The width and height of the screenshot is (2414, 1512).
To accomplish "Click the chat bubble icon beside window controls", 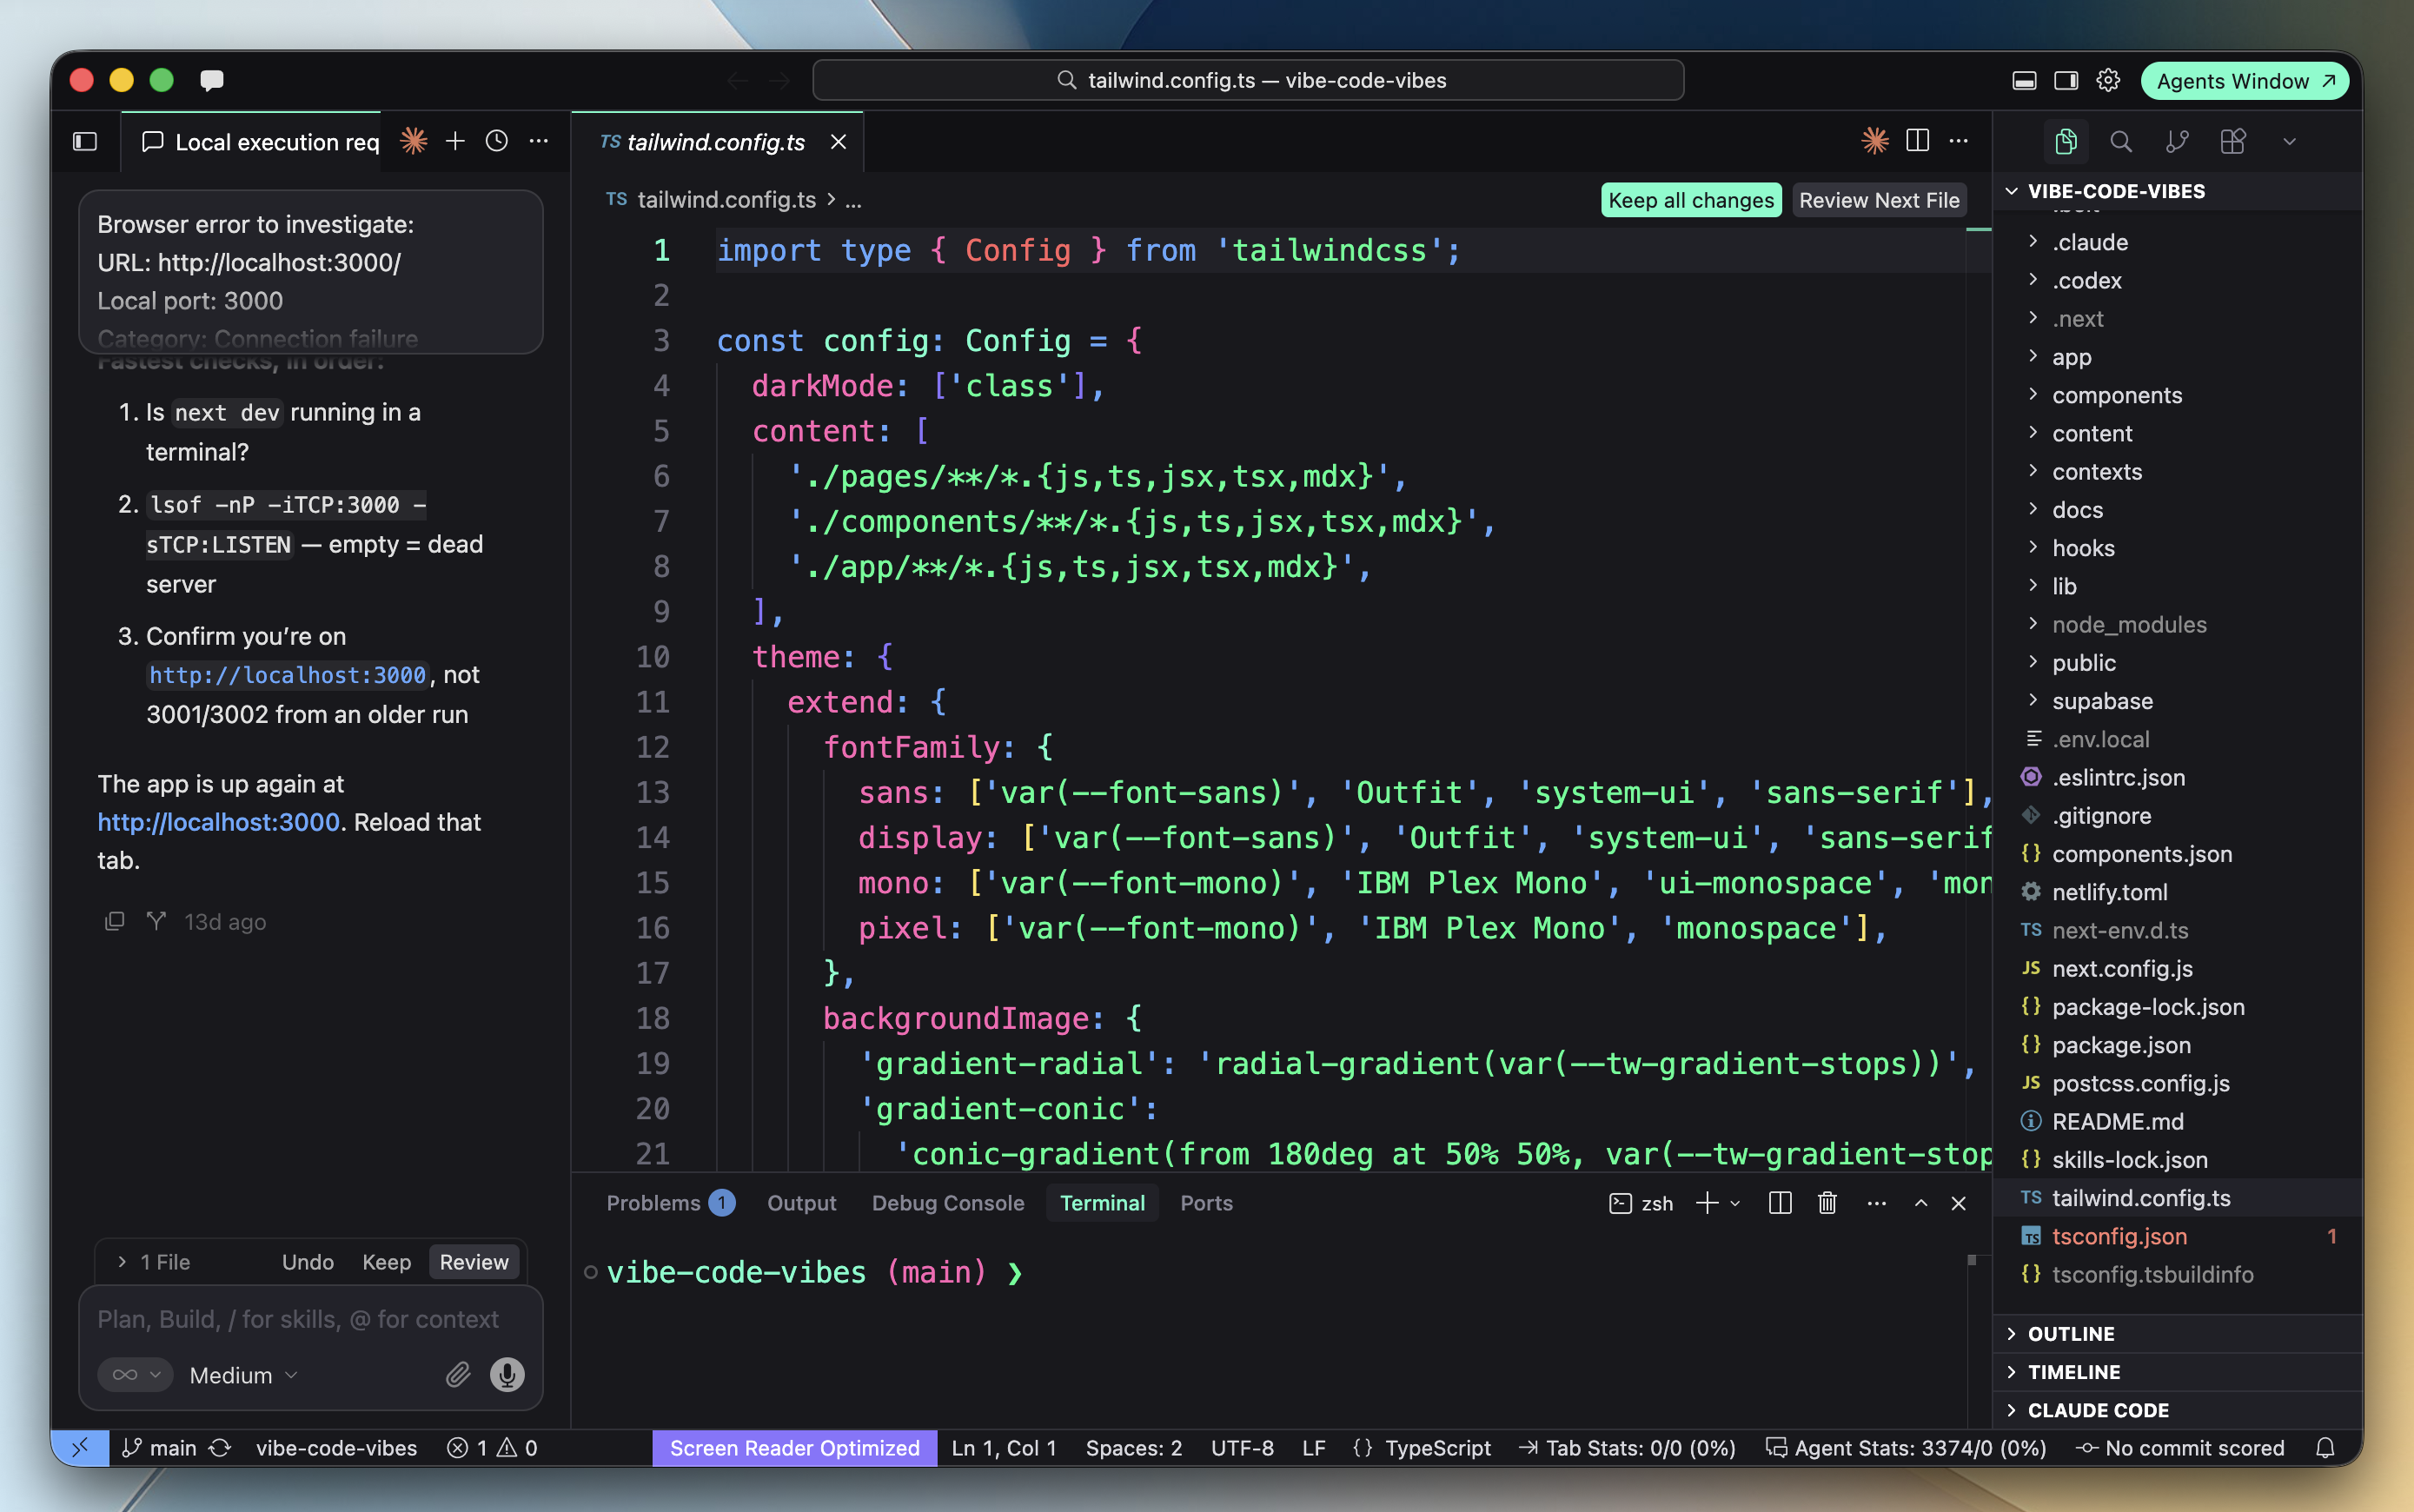I will [x=212, y=81].
